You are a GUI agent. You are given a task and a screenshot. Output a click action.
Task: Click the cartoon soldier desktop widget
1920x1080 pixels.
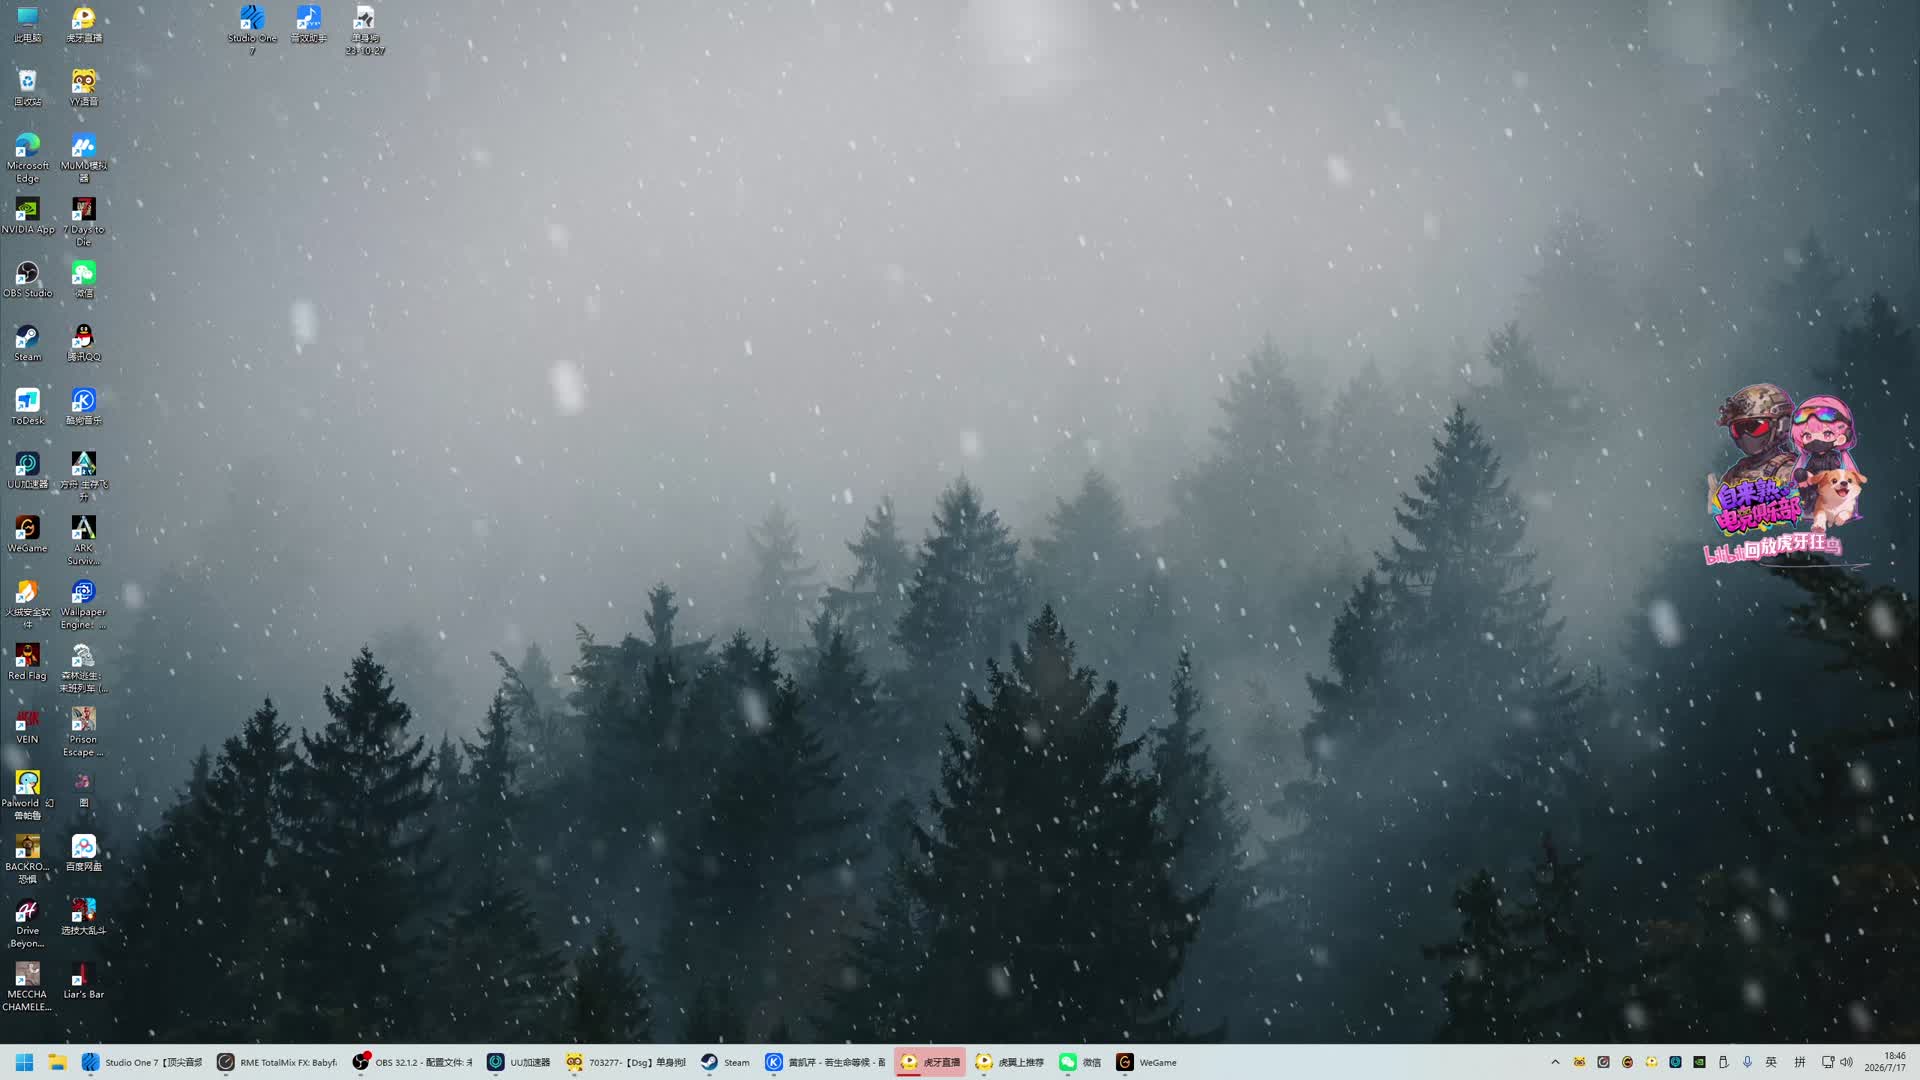[x=1785, y=476]
